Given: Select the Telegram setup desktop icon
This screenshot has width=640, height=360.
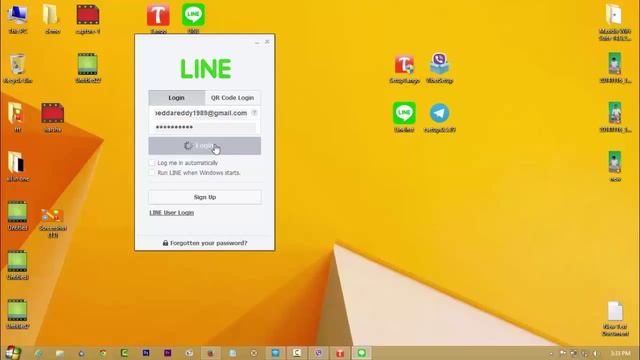Looking at the screenshot, I should [440, 117].
